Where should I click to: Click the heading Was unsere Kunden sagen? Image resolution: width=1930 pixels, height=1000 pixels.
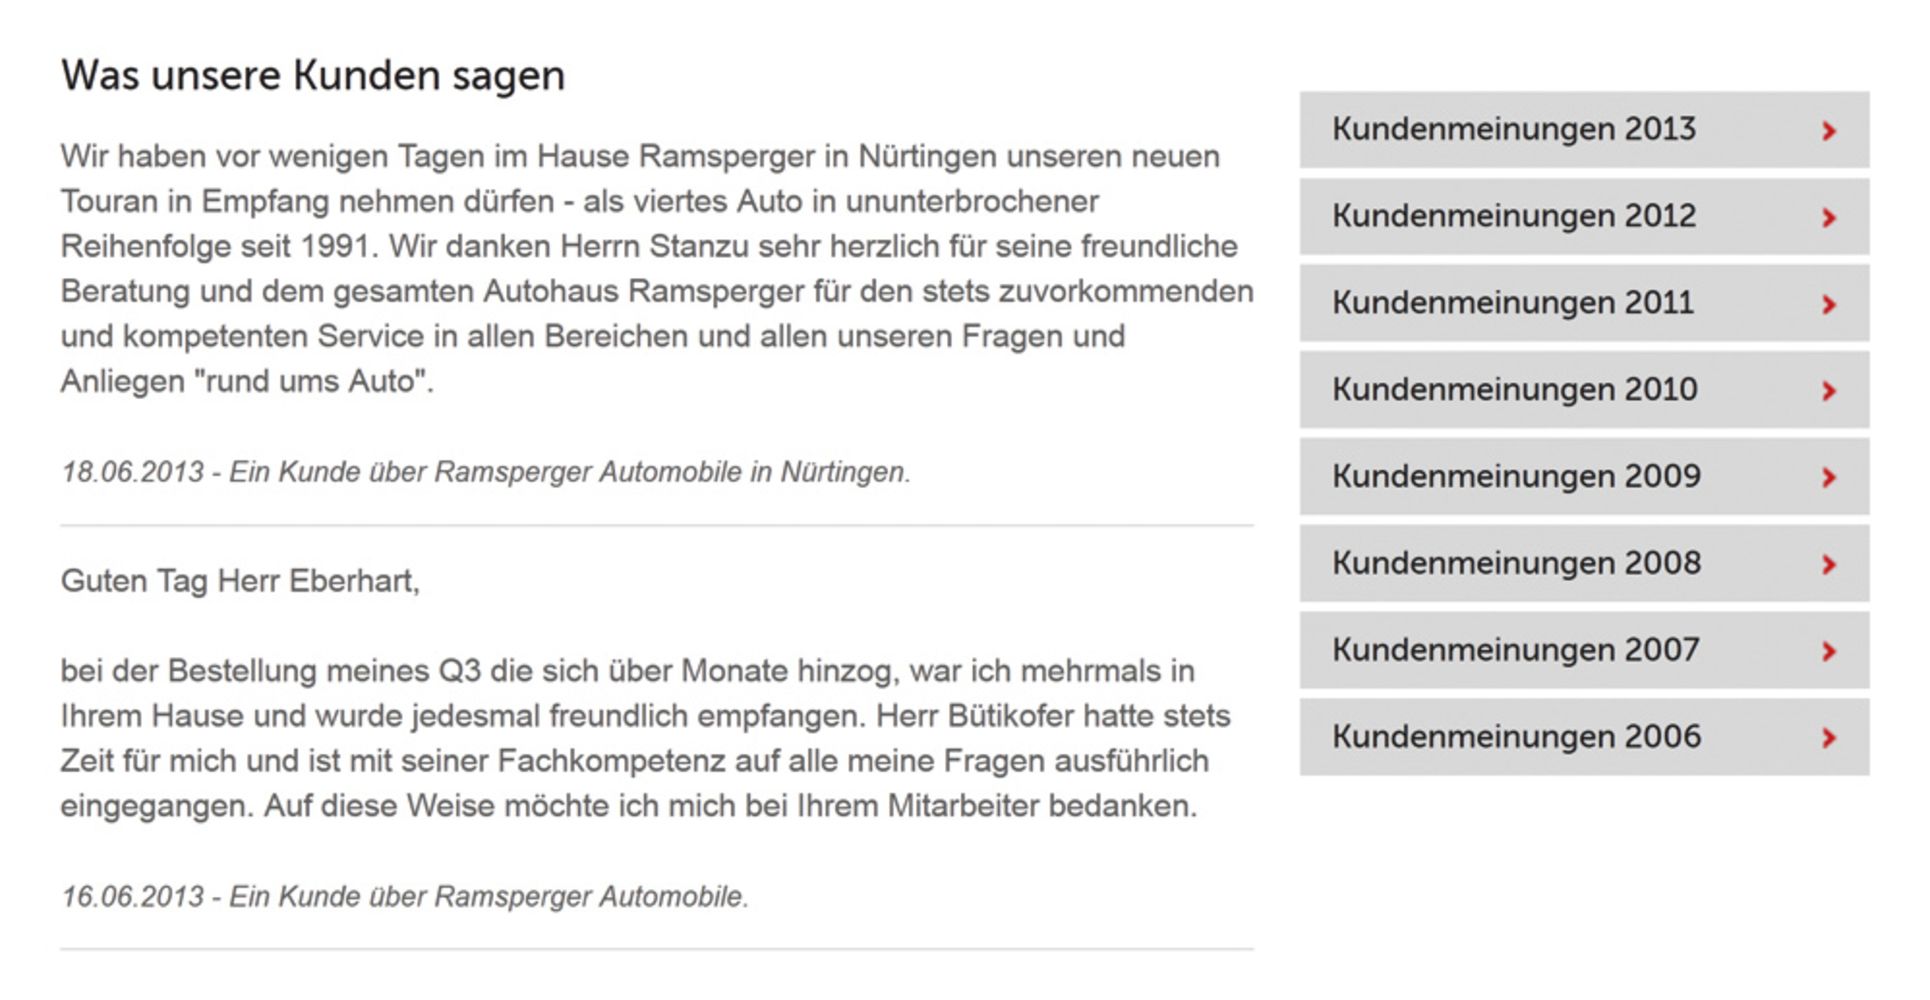pos(313,76)
